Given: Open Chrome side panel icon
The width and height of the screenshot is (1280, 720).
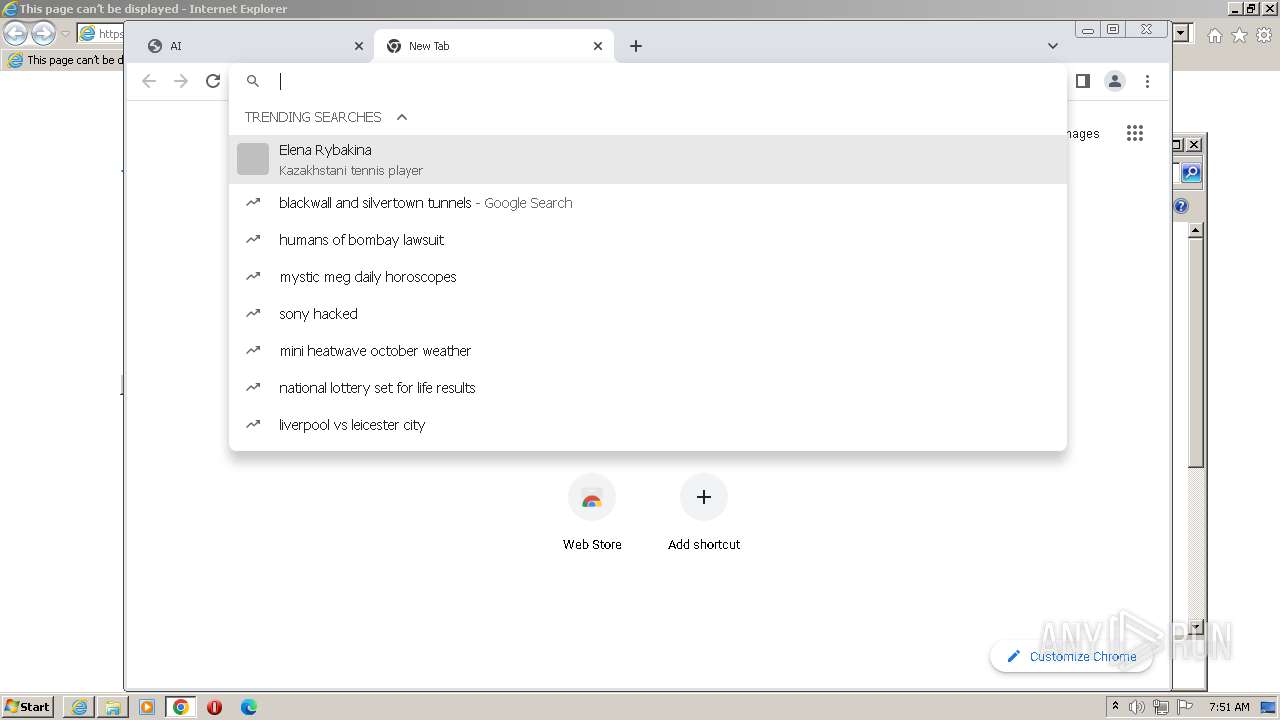Looking at the screenshot, I should pyautogui.click(x=1082, y=81).
